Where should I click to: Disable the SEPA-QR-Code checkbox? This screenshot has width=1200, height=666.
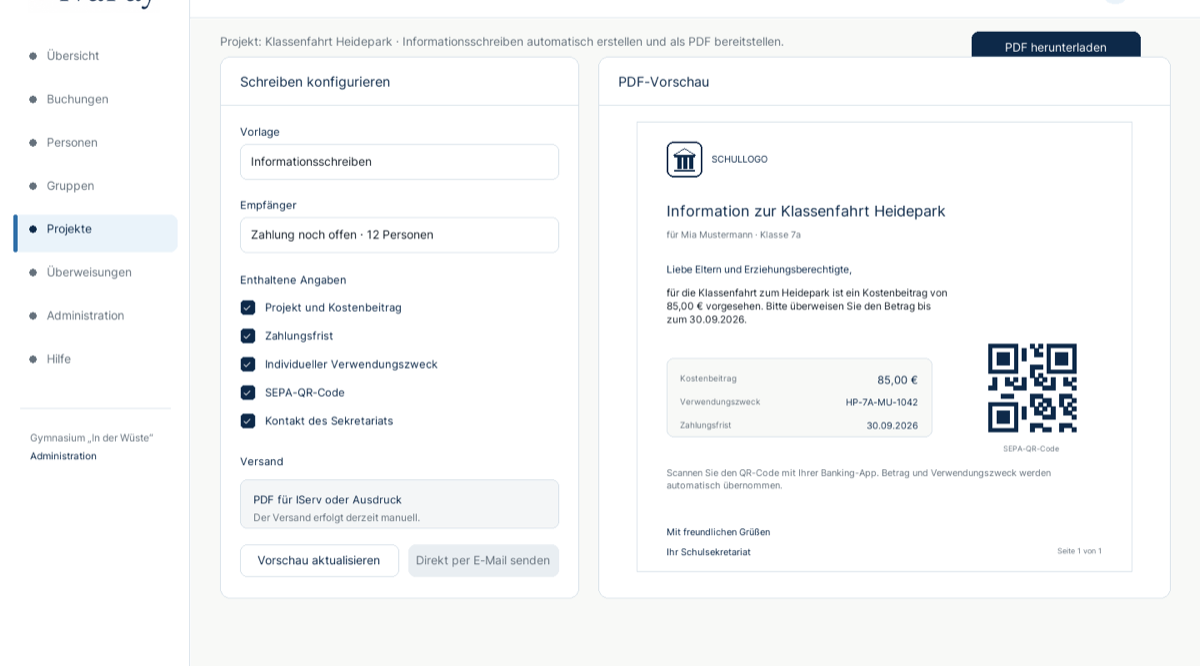(x=248, y=393)
